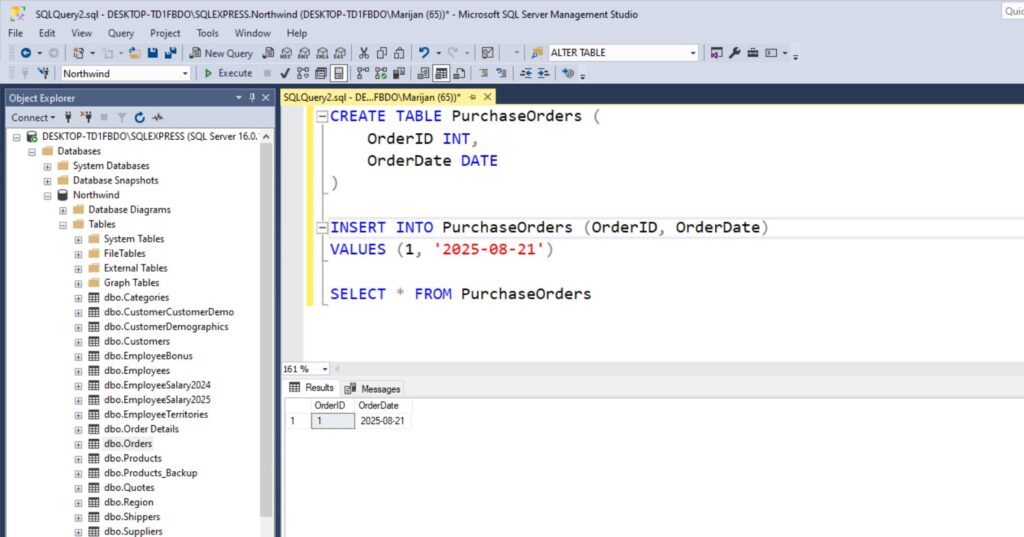Click the New Query button
1024x537 pixels.
tap(221, 53)
